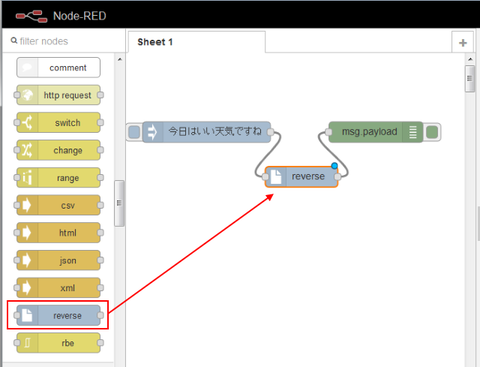Click the reverse canvas node's input port

266,177
